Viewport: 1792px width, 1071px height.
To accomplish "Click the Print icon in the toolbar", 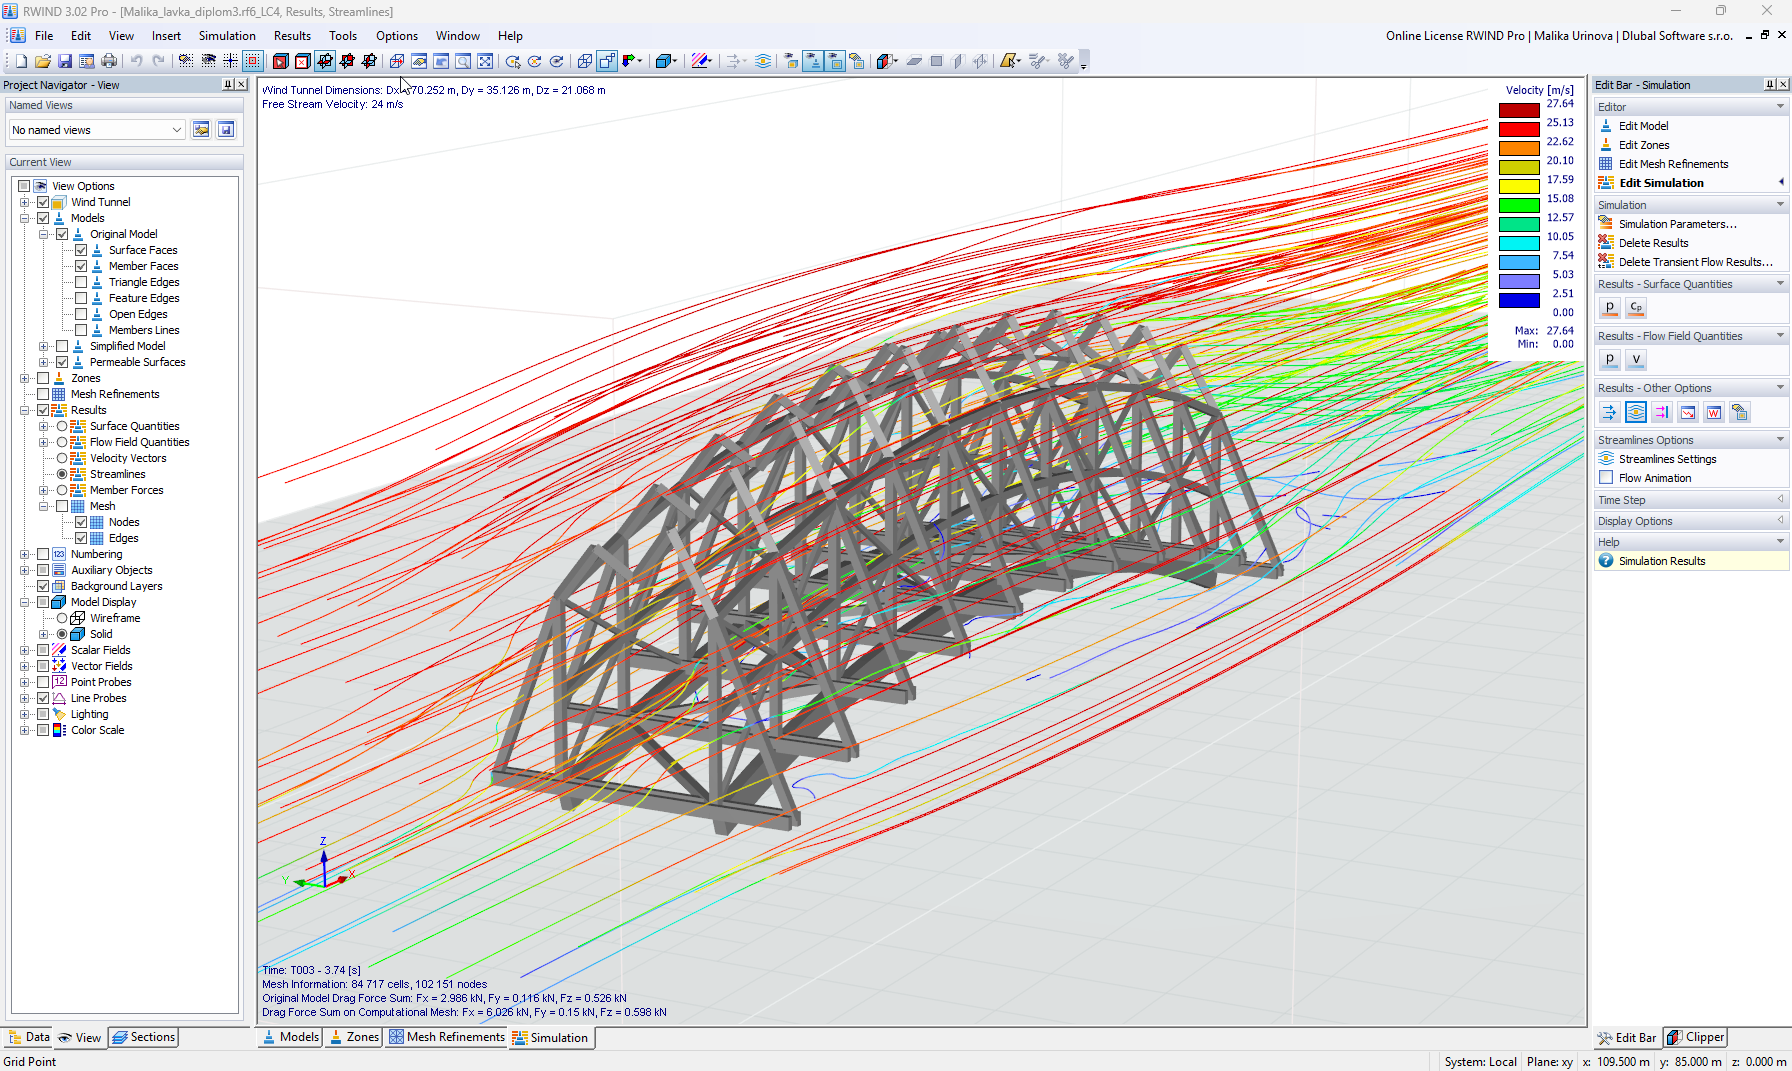I will point(109,61).
